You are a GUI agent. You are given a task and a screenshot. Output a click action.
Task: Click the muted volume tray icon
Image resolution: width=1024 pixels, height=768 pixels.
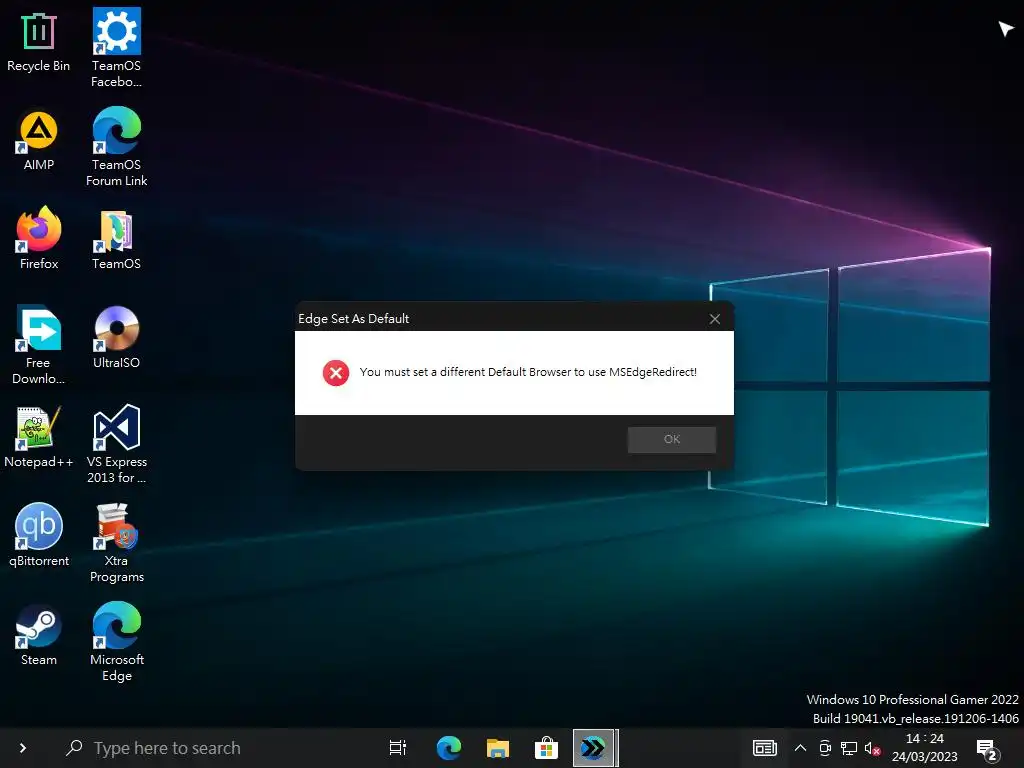[872, 748]
